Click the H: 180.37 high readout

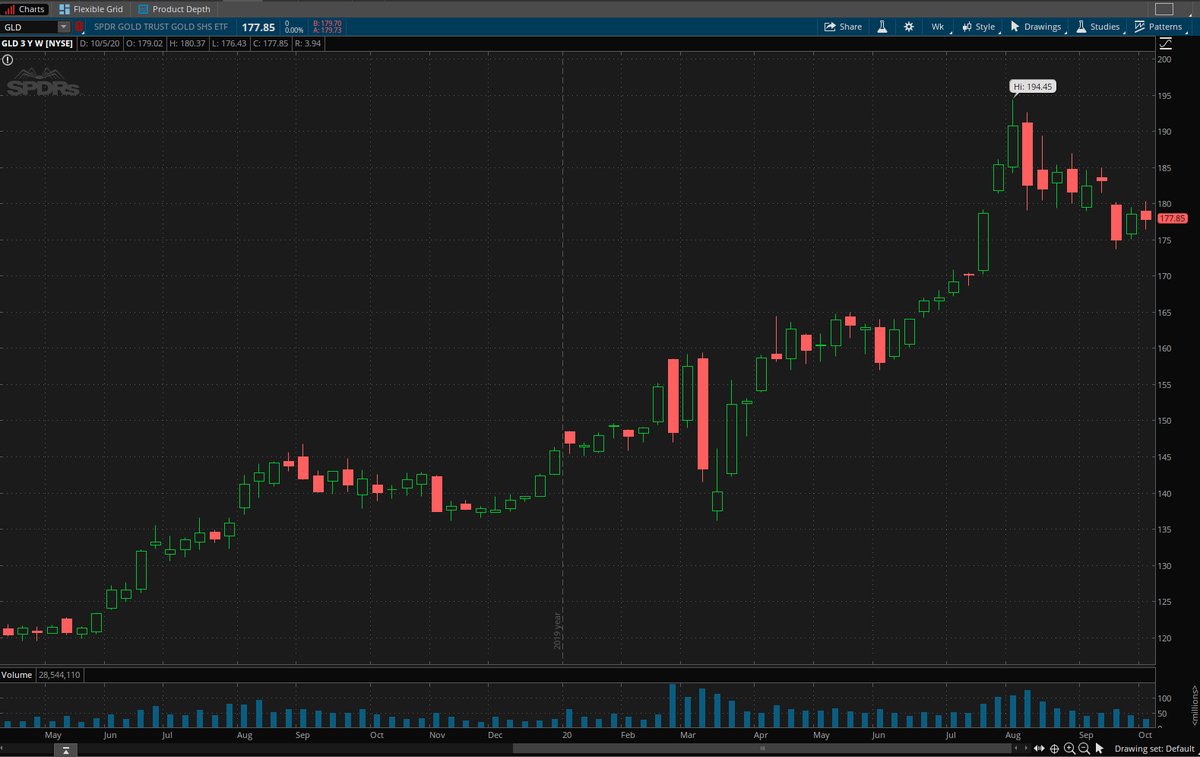pyautogui.click(x=188, y=44)
